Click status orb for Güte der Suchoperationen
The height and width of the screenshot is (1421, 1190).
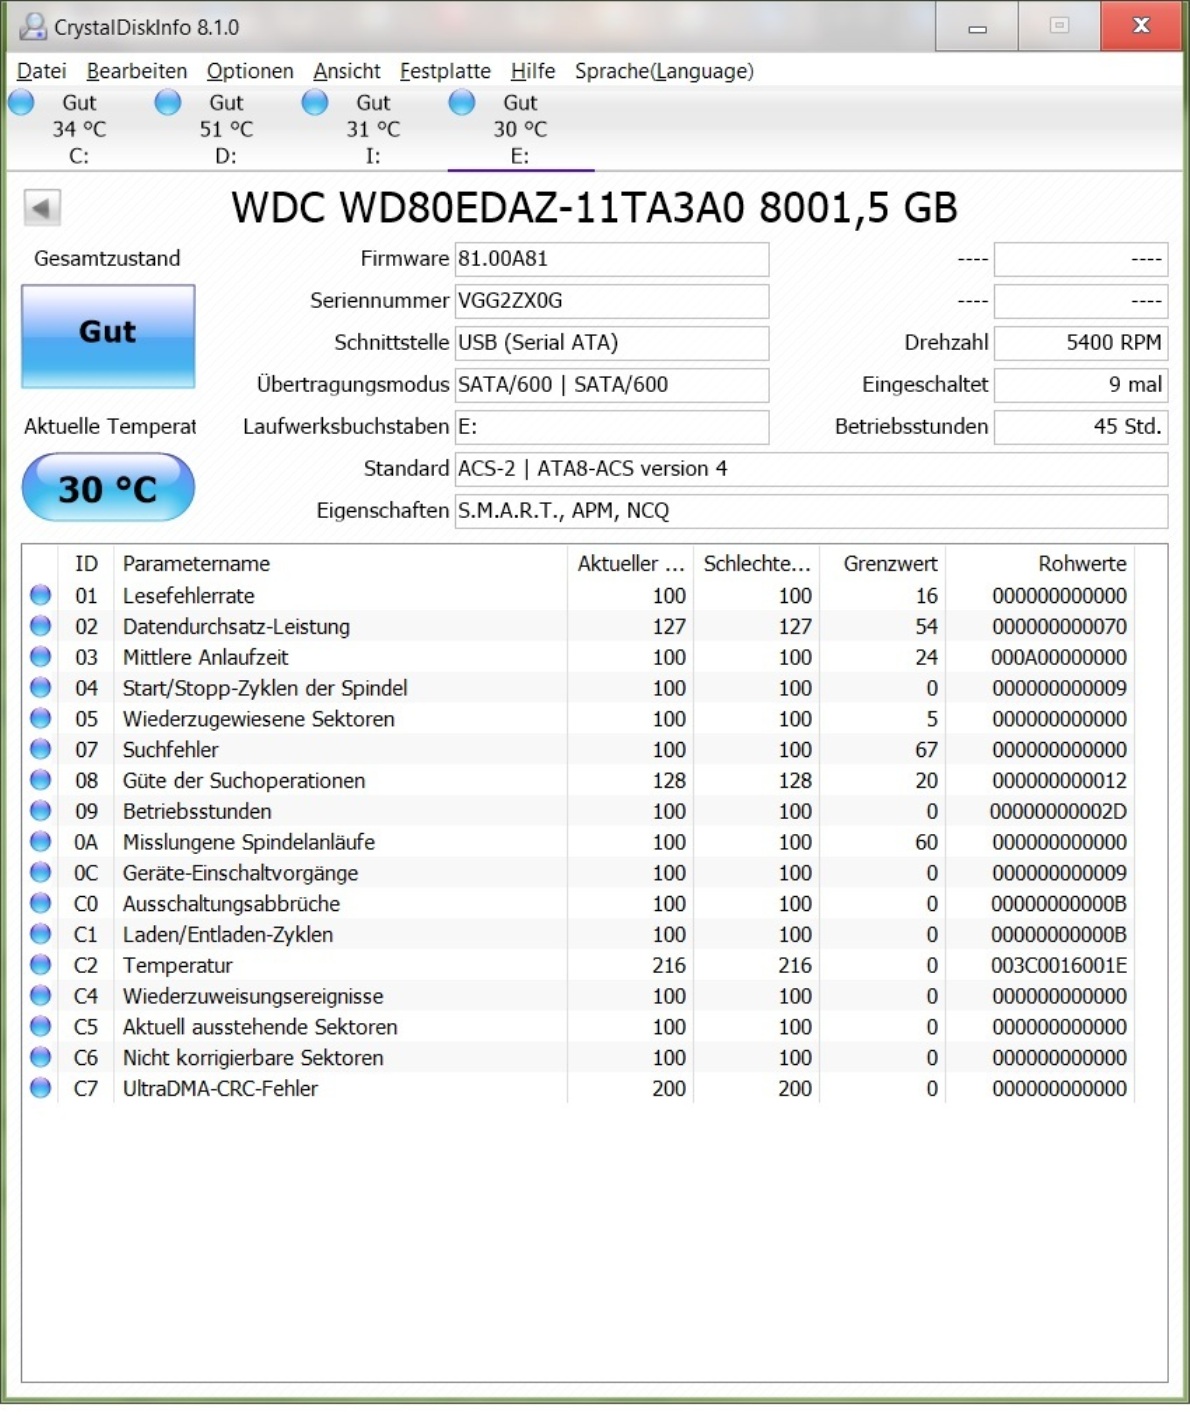tap(41, 780)
